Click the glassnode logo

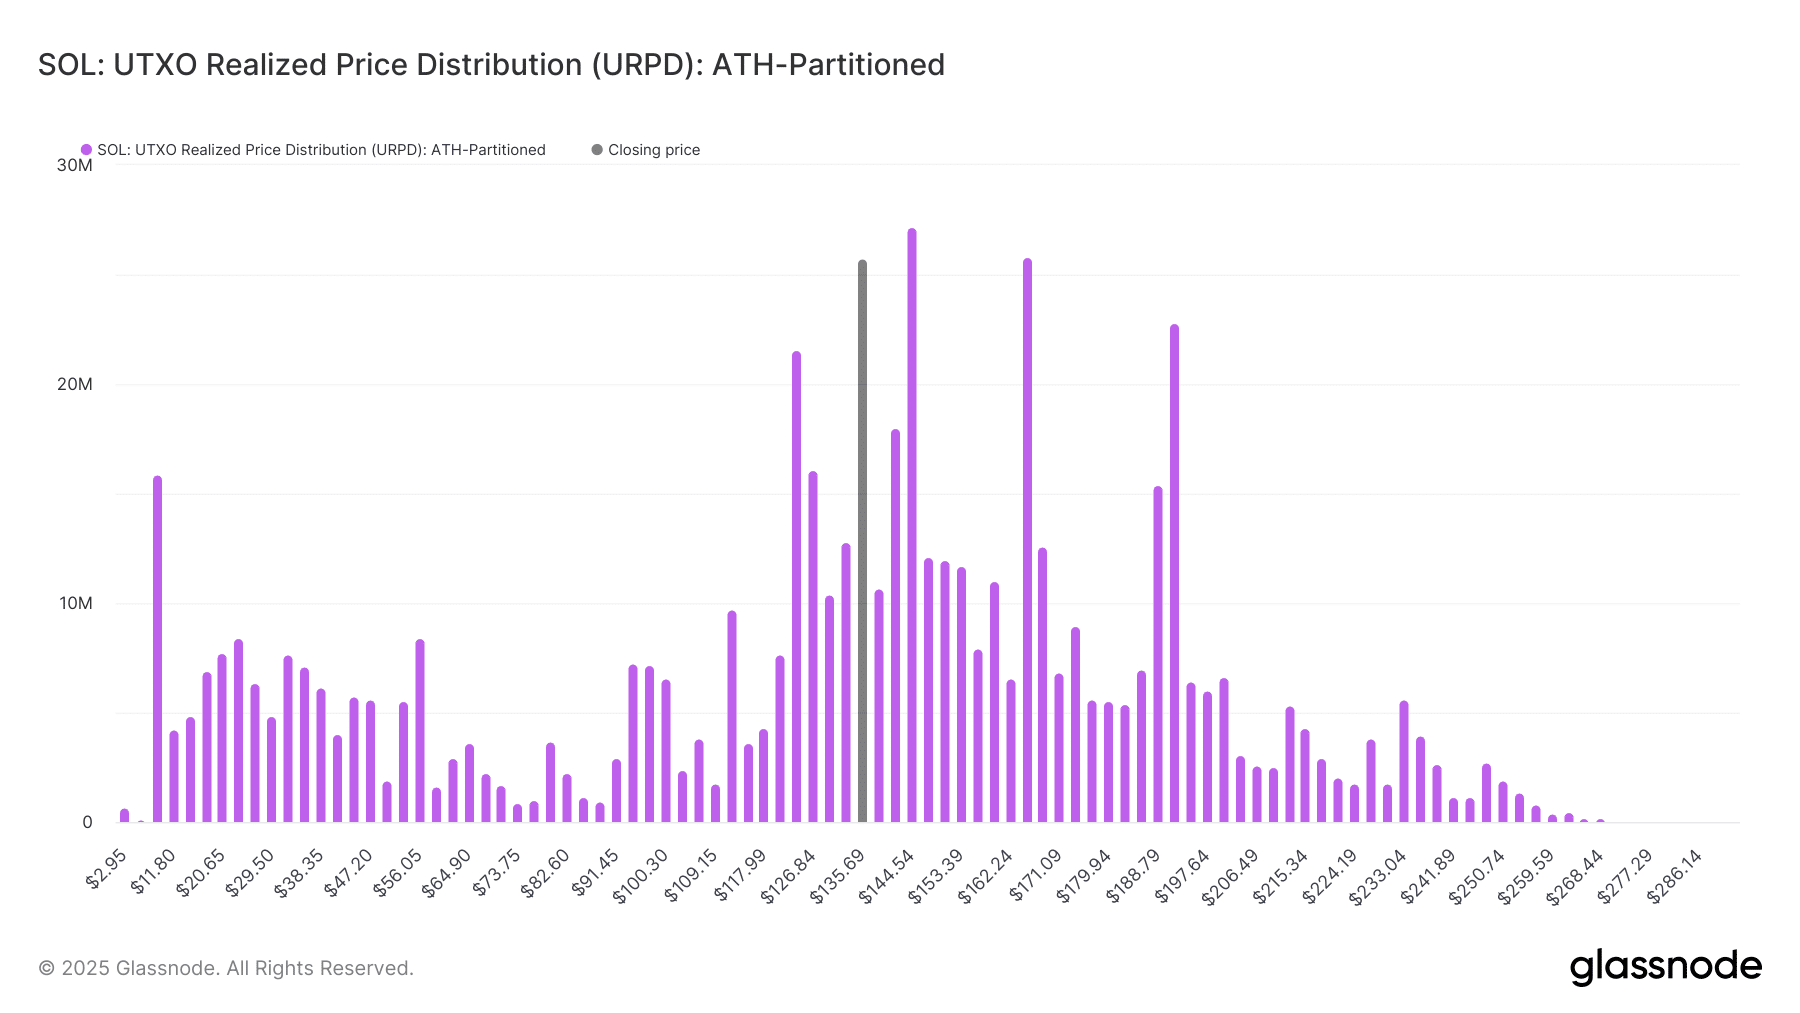1666,967
